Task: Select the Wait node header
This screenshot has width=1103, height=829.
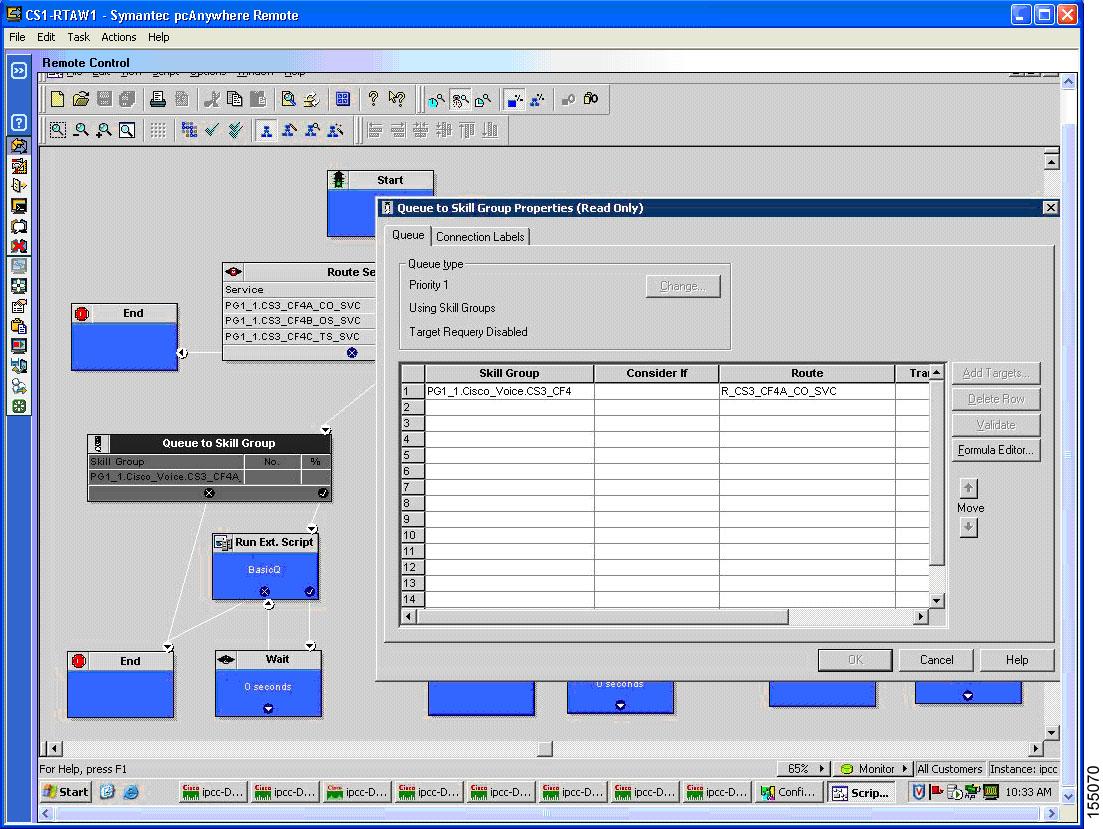Action: pos(268,659)
